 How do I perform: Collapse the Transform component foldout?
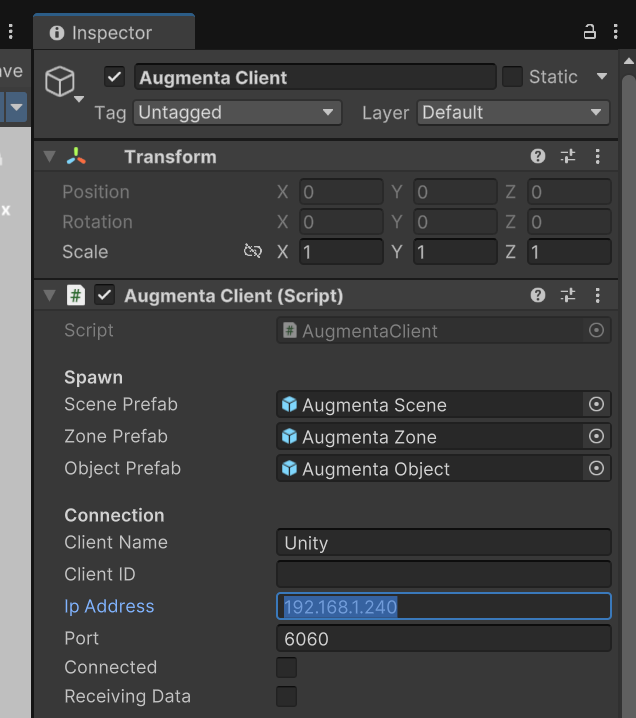coord(49,157)
